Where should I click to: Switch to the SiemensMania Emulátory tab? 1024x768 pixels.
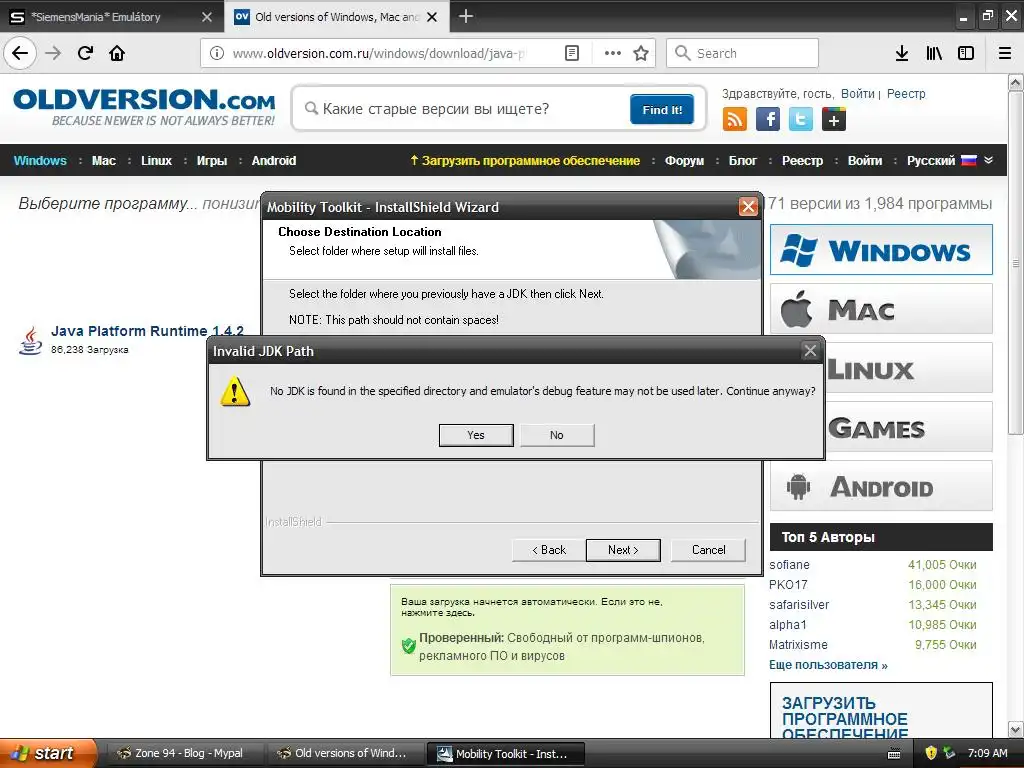pyautogui.click(x=98, y=17)
